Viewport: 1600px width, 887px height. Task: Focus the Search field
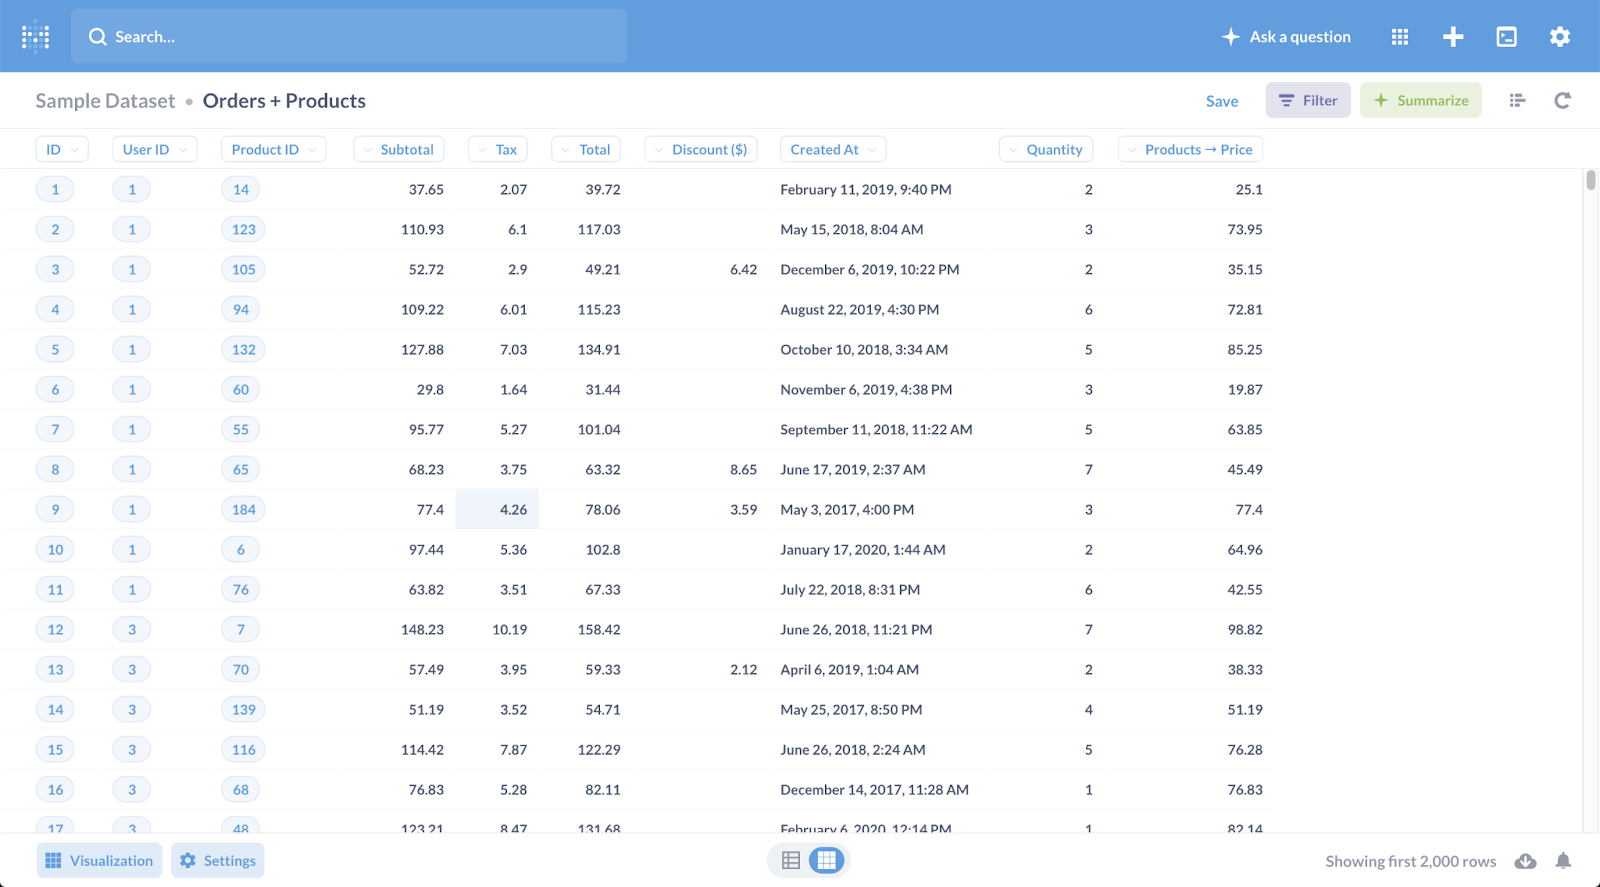349,37
